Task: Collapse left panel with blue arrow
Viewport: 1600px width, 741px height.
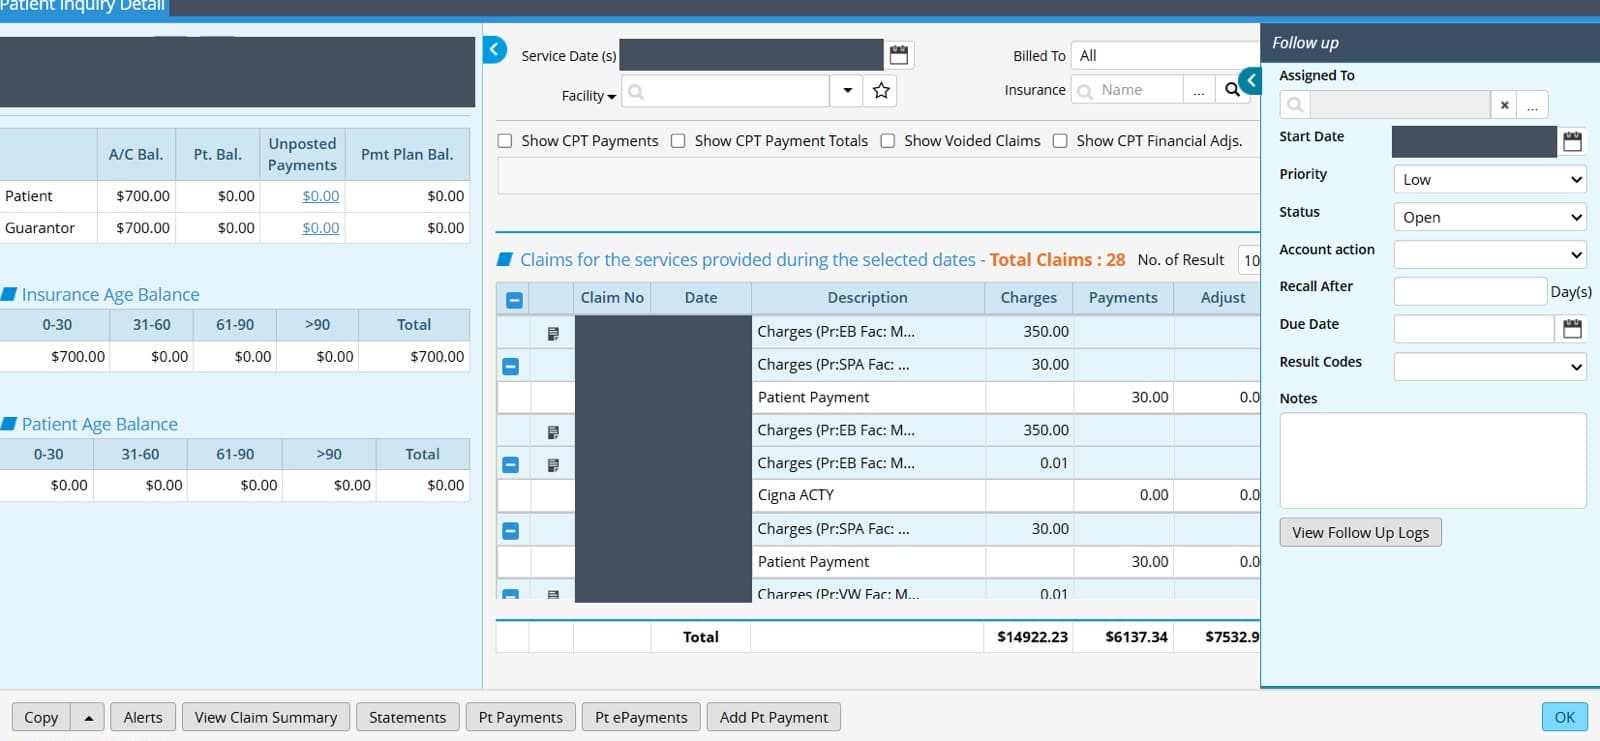Action: 494,49
